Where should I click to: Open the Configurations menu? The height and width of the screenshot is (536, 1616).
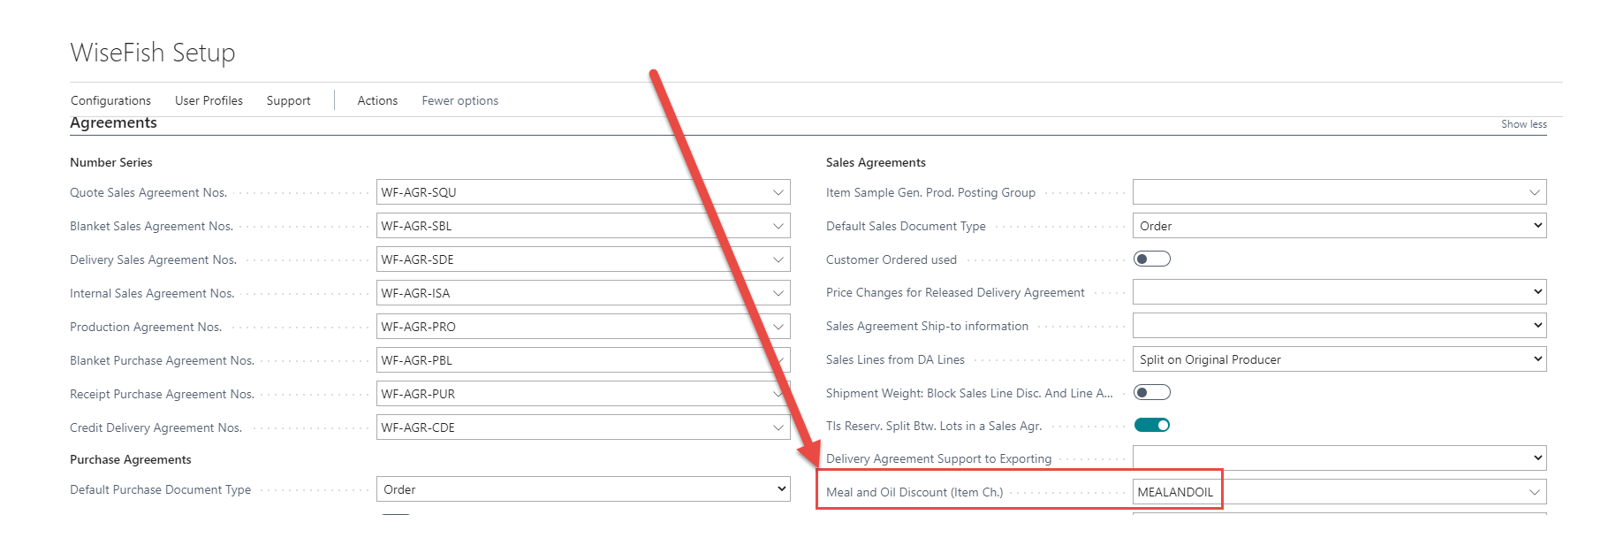[x=111, y=101]
